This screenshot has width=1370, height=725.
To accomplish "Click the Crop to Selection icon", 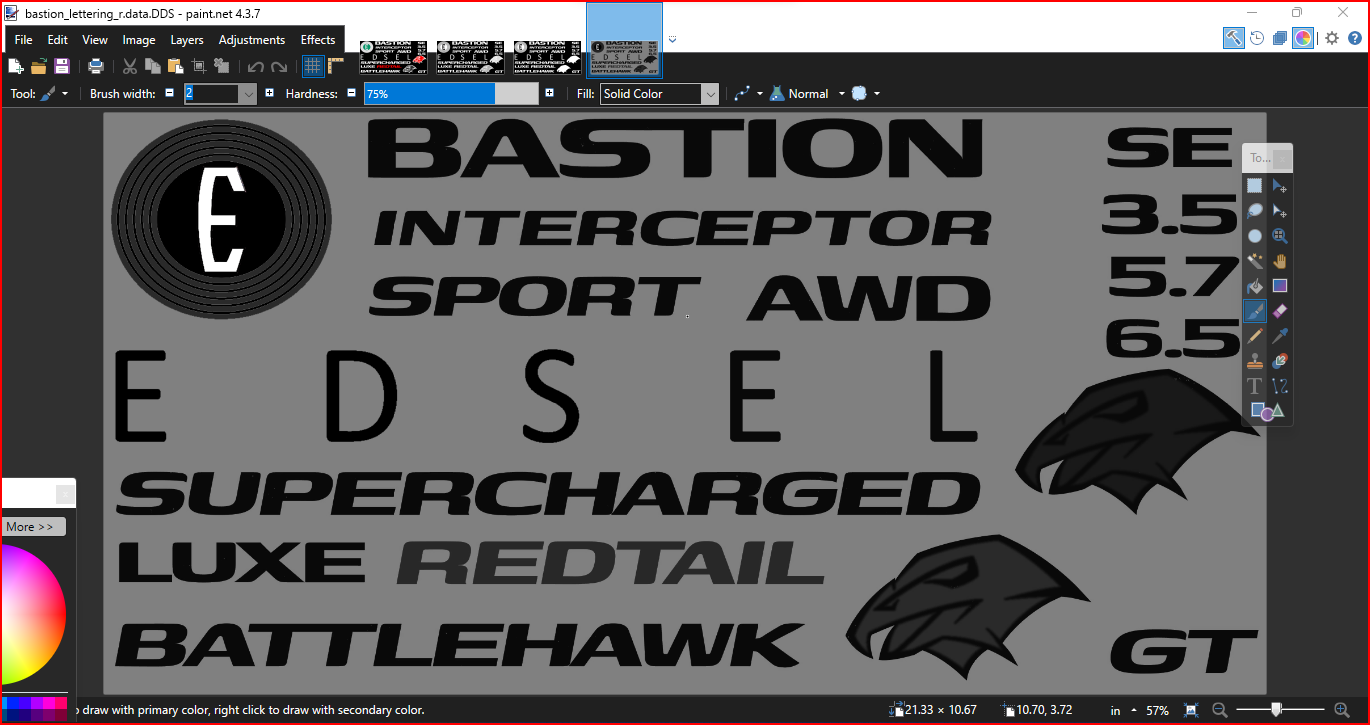I will 199,66.
